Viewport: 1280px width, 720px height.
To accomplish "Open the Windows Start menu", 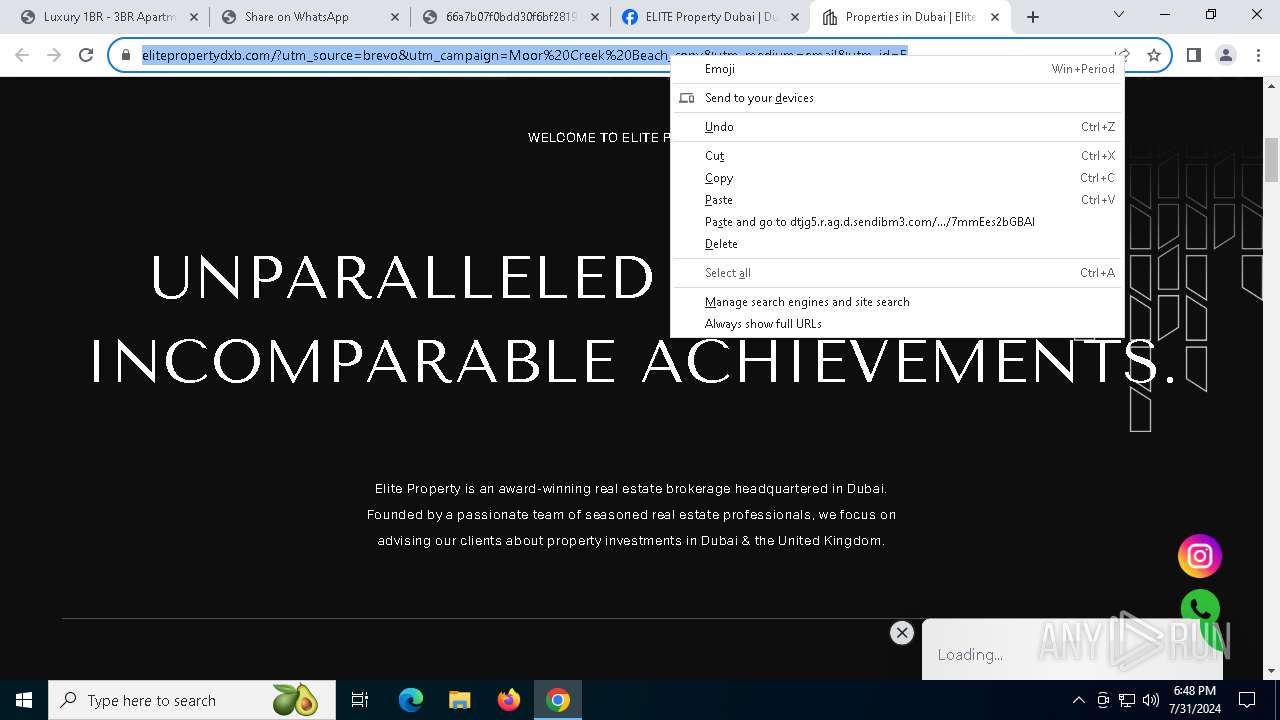I will pyautogui.click(x=24, y=700).
